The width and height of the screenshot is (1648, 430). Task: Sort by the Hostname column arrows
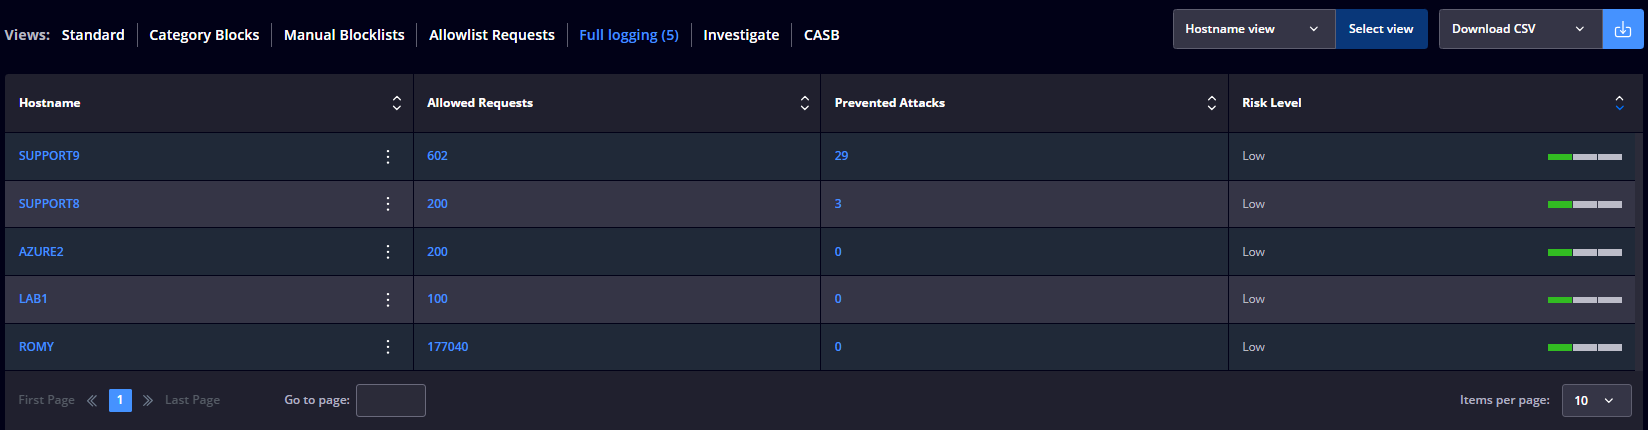coord(397,103)
